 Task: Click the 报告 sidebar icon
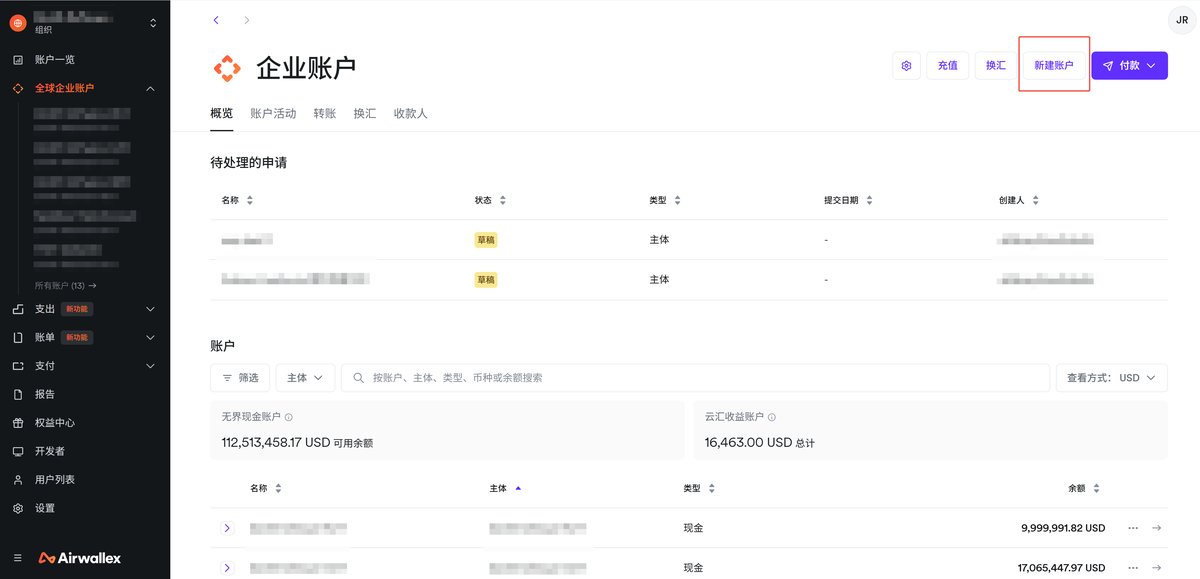tap(18, 394)
